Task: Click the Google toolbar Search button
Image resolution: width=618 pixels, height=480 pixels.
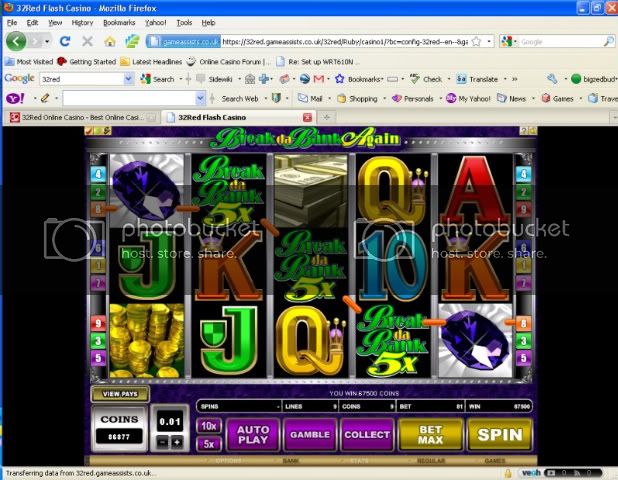Action: (157, 79)
